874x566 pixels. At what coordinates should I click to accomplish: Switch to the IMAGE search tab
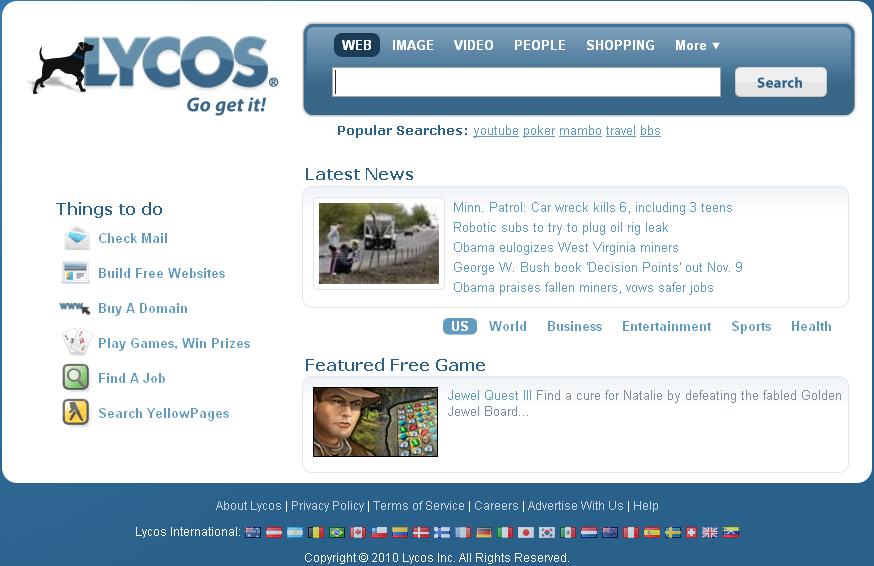(x=413, y=45)
